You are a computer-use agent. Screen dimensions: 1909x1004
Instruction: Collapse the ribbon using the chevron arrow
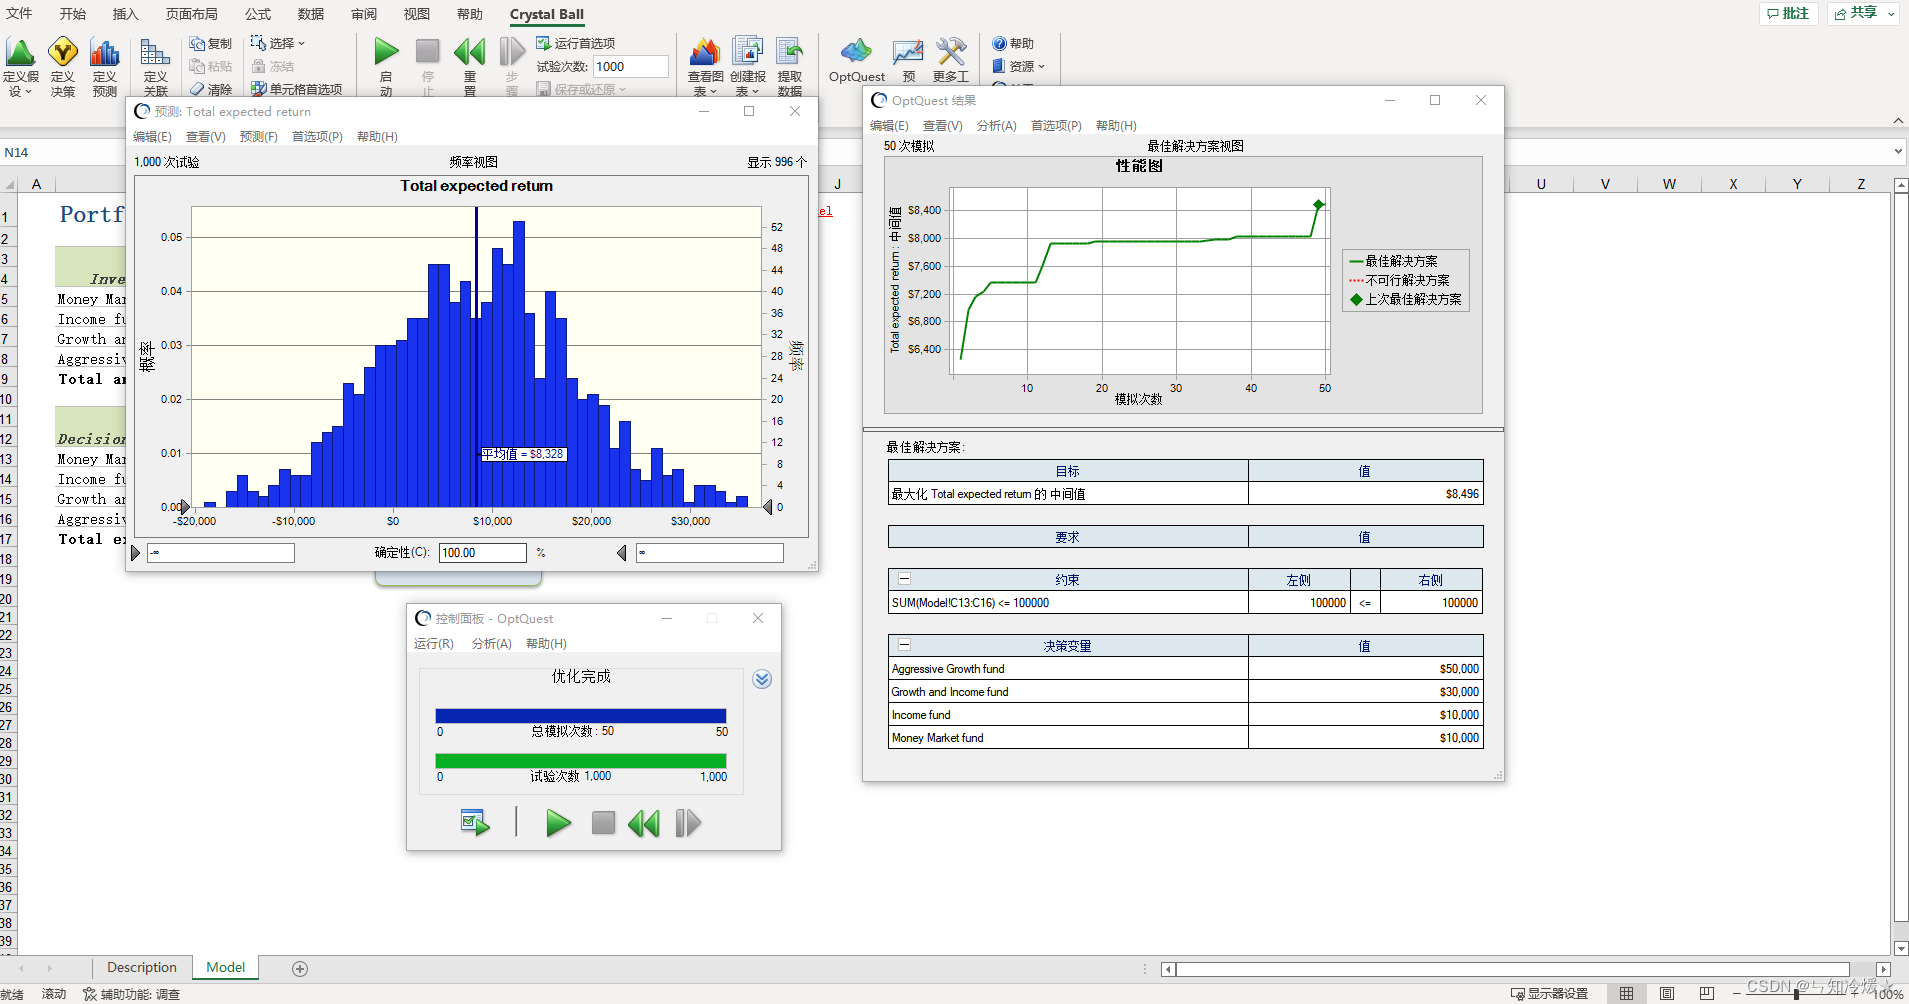click(1898, 121)
